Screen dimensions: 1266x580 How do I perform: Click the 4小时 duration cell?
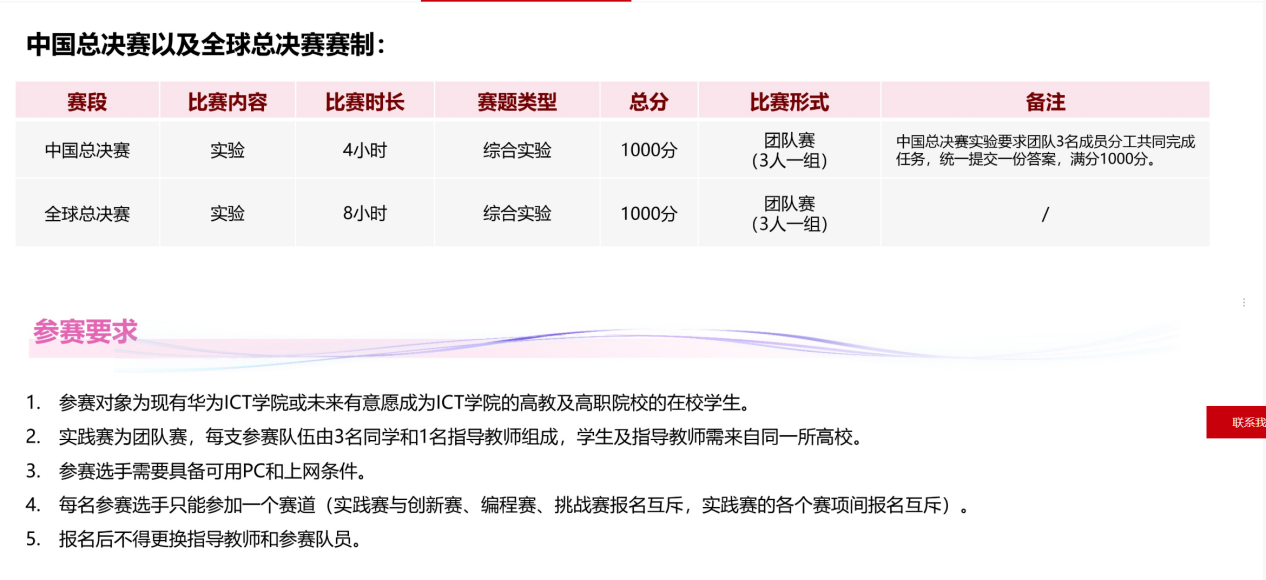coord(364,151)
